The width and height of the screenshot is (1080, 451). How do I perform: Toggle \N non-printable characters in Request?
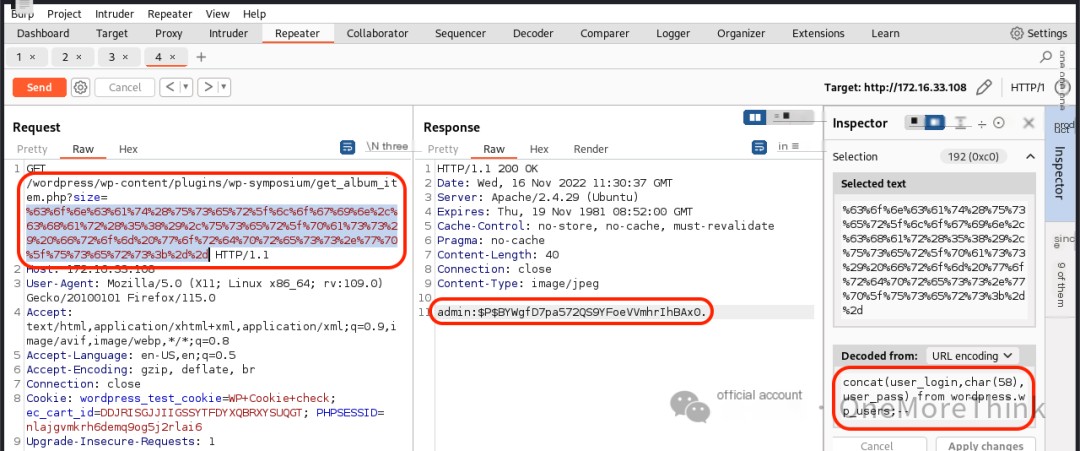(x=386, y=147)
